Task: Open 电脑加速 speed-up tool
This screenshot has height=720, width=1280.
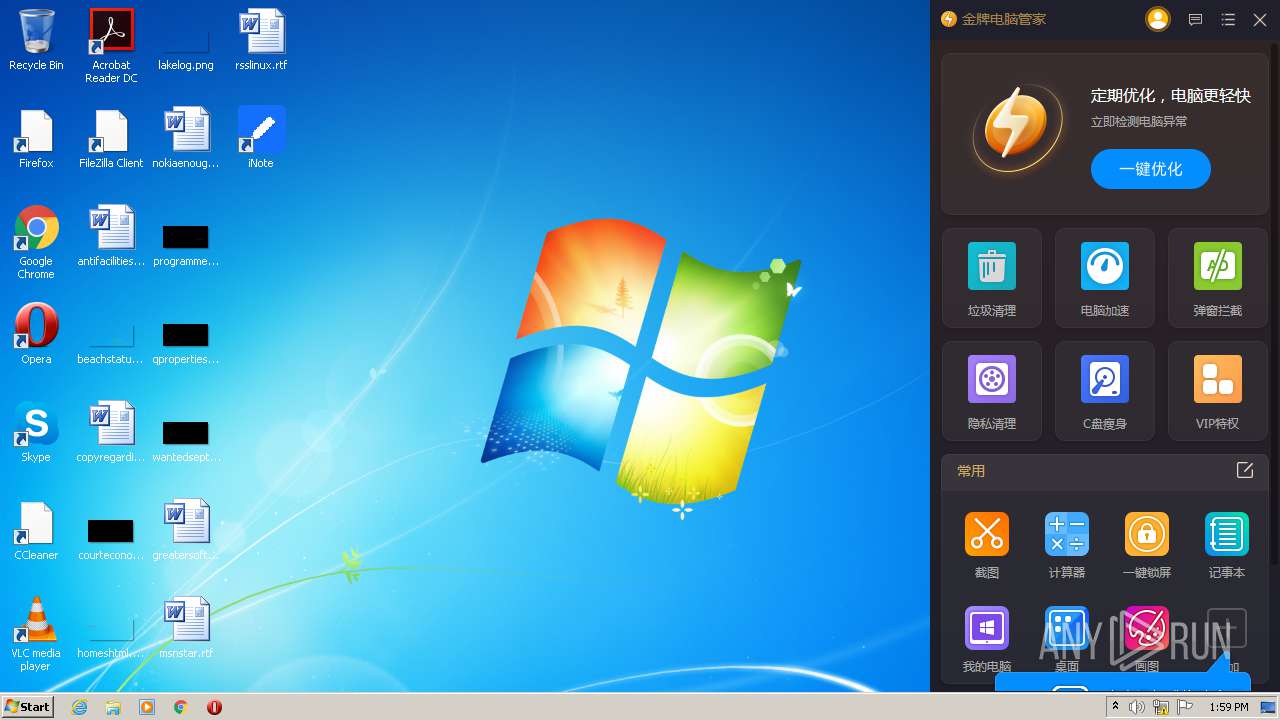Action: coord(1105,278)
